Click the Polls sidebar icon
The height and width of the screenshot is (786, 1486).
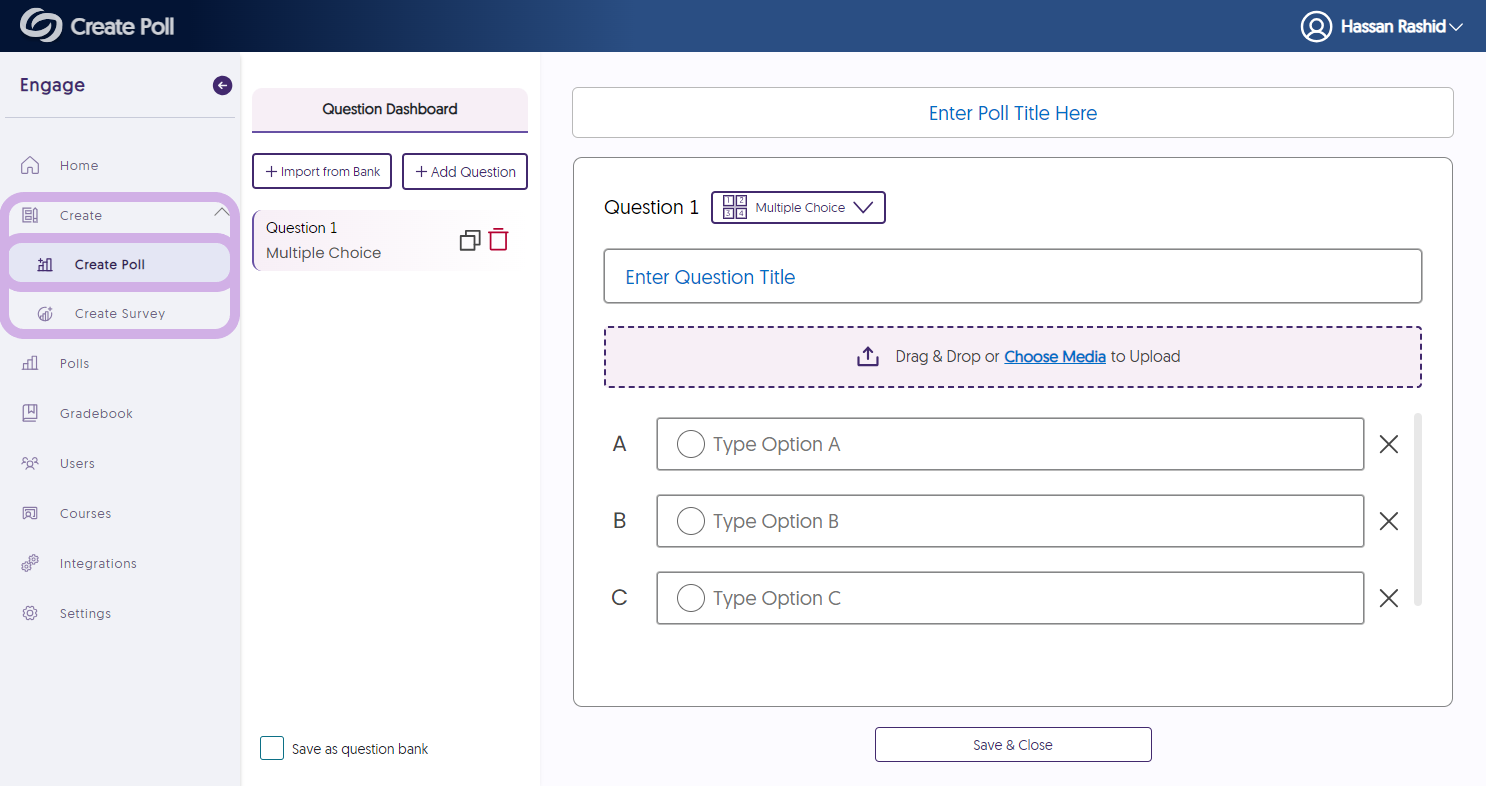click(x=30, y=363)
